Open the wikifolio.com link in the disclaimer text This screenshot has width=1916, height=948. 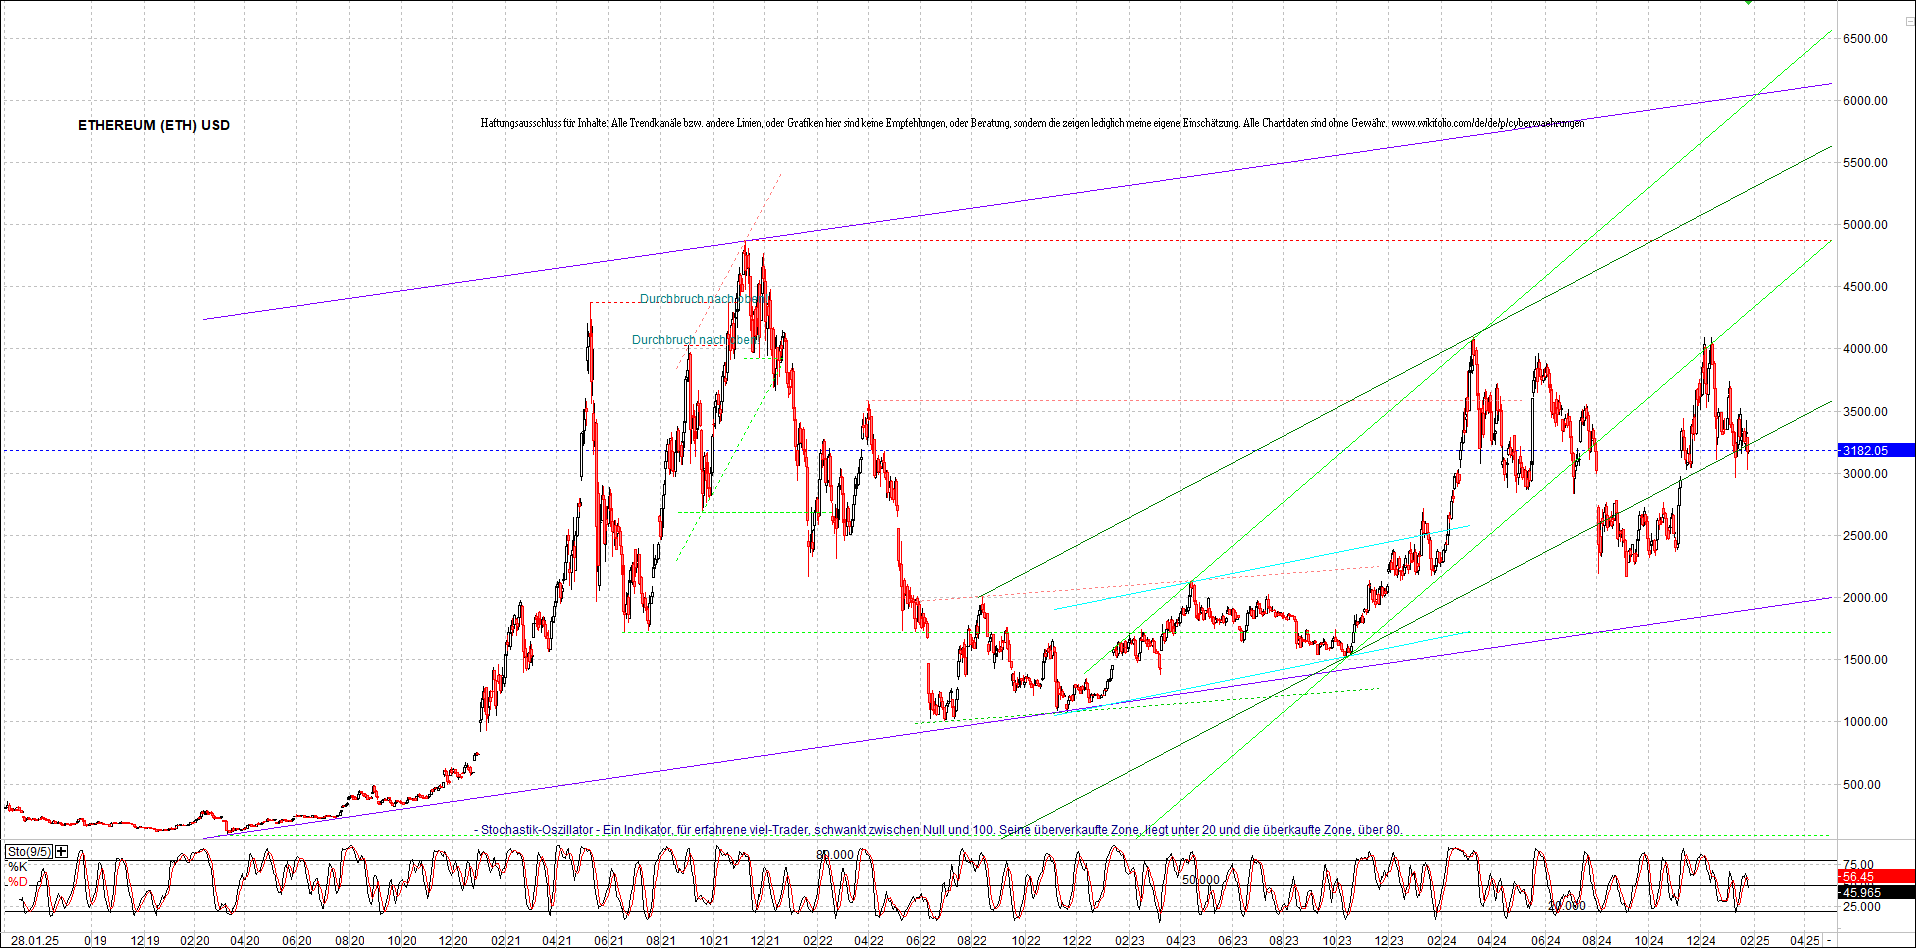(1486, 123)
